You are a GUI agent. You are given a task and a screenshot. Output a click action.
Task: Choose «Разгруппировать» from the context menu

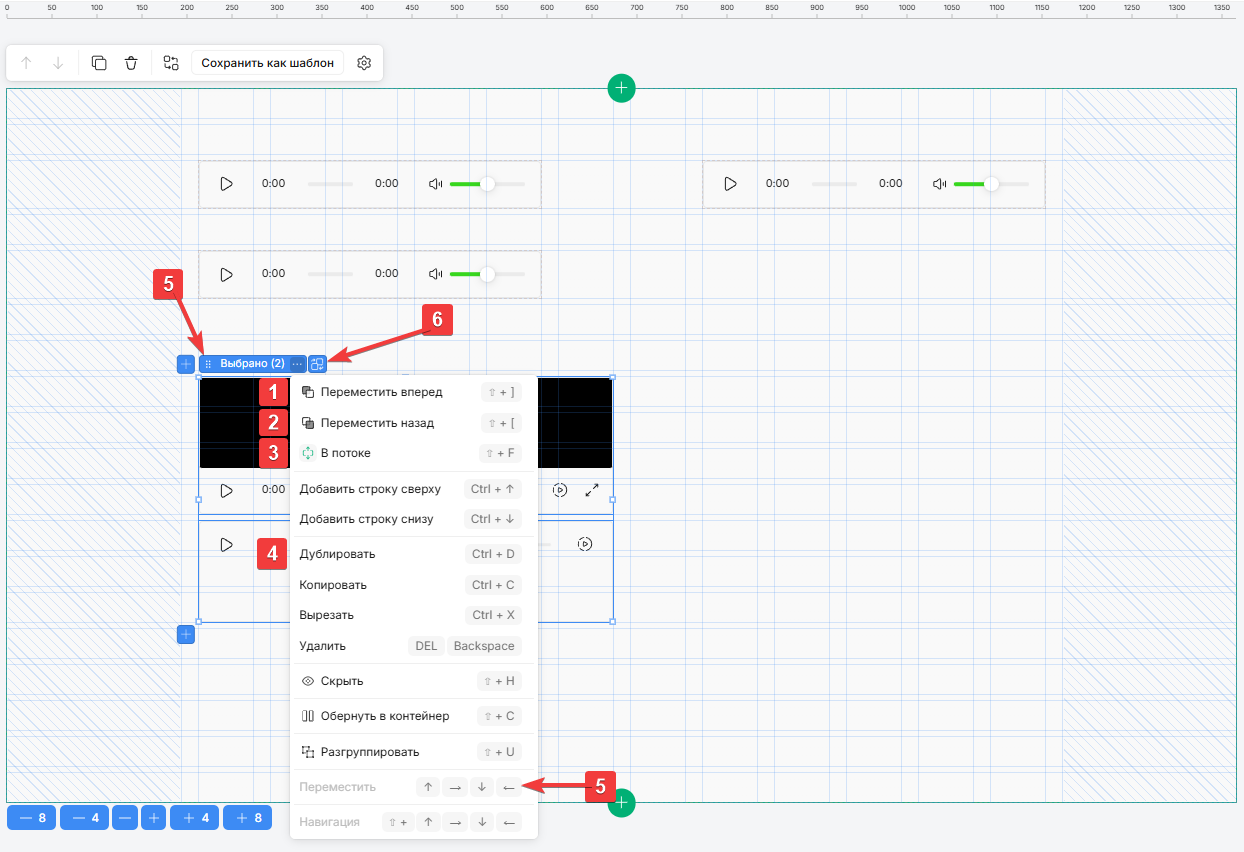point(369,752)
